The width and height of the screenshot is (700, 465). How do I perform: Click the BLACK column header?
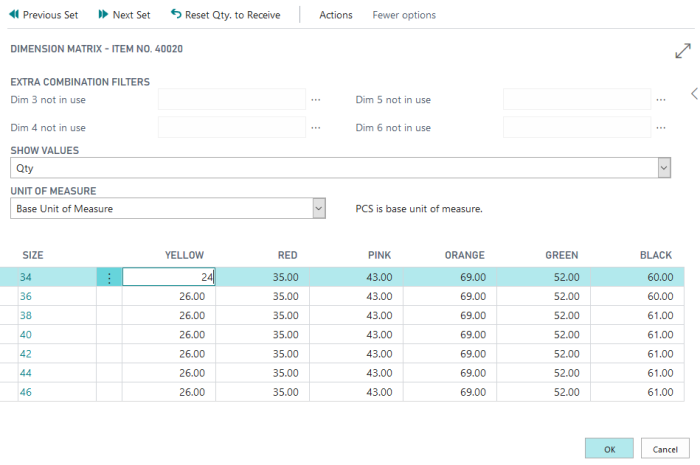655,255
